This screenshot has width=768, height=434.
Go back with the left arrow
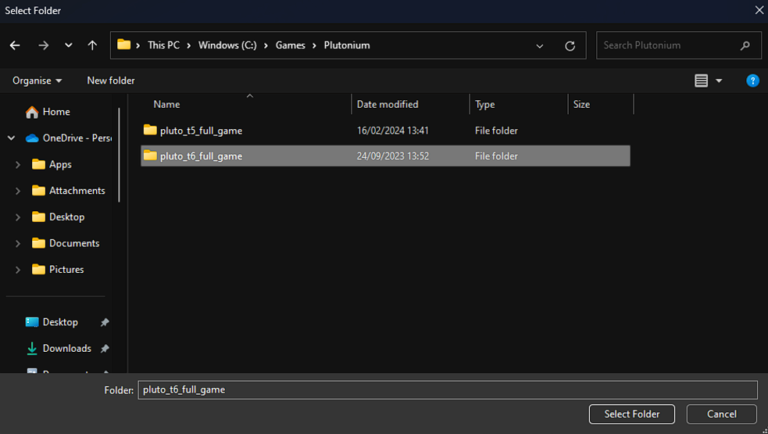15,46
